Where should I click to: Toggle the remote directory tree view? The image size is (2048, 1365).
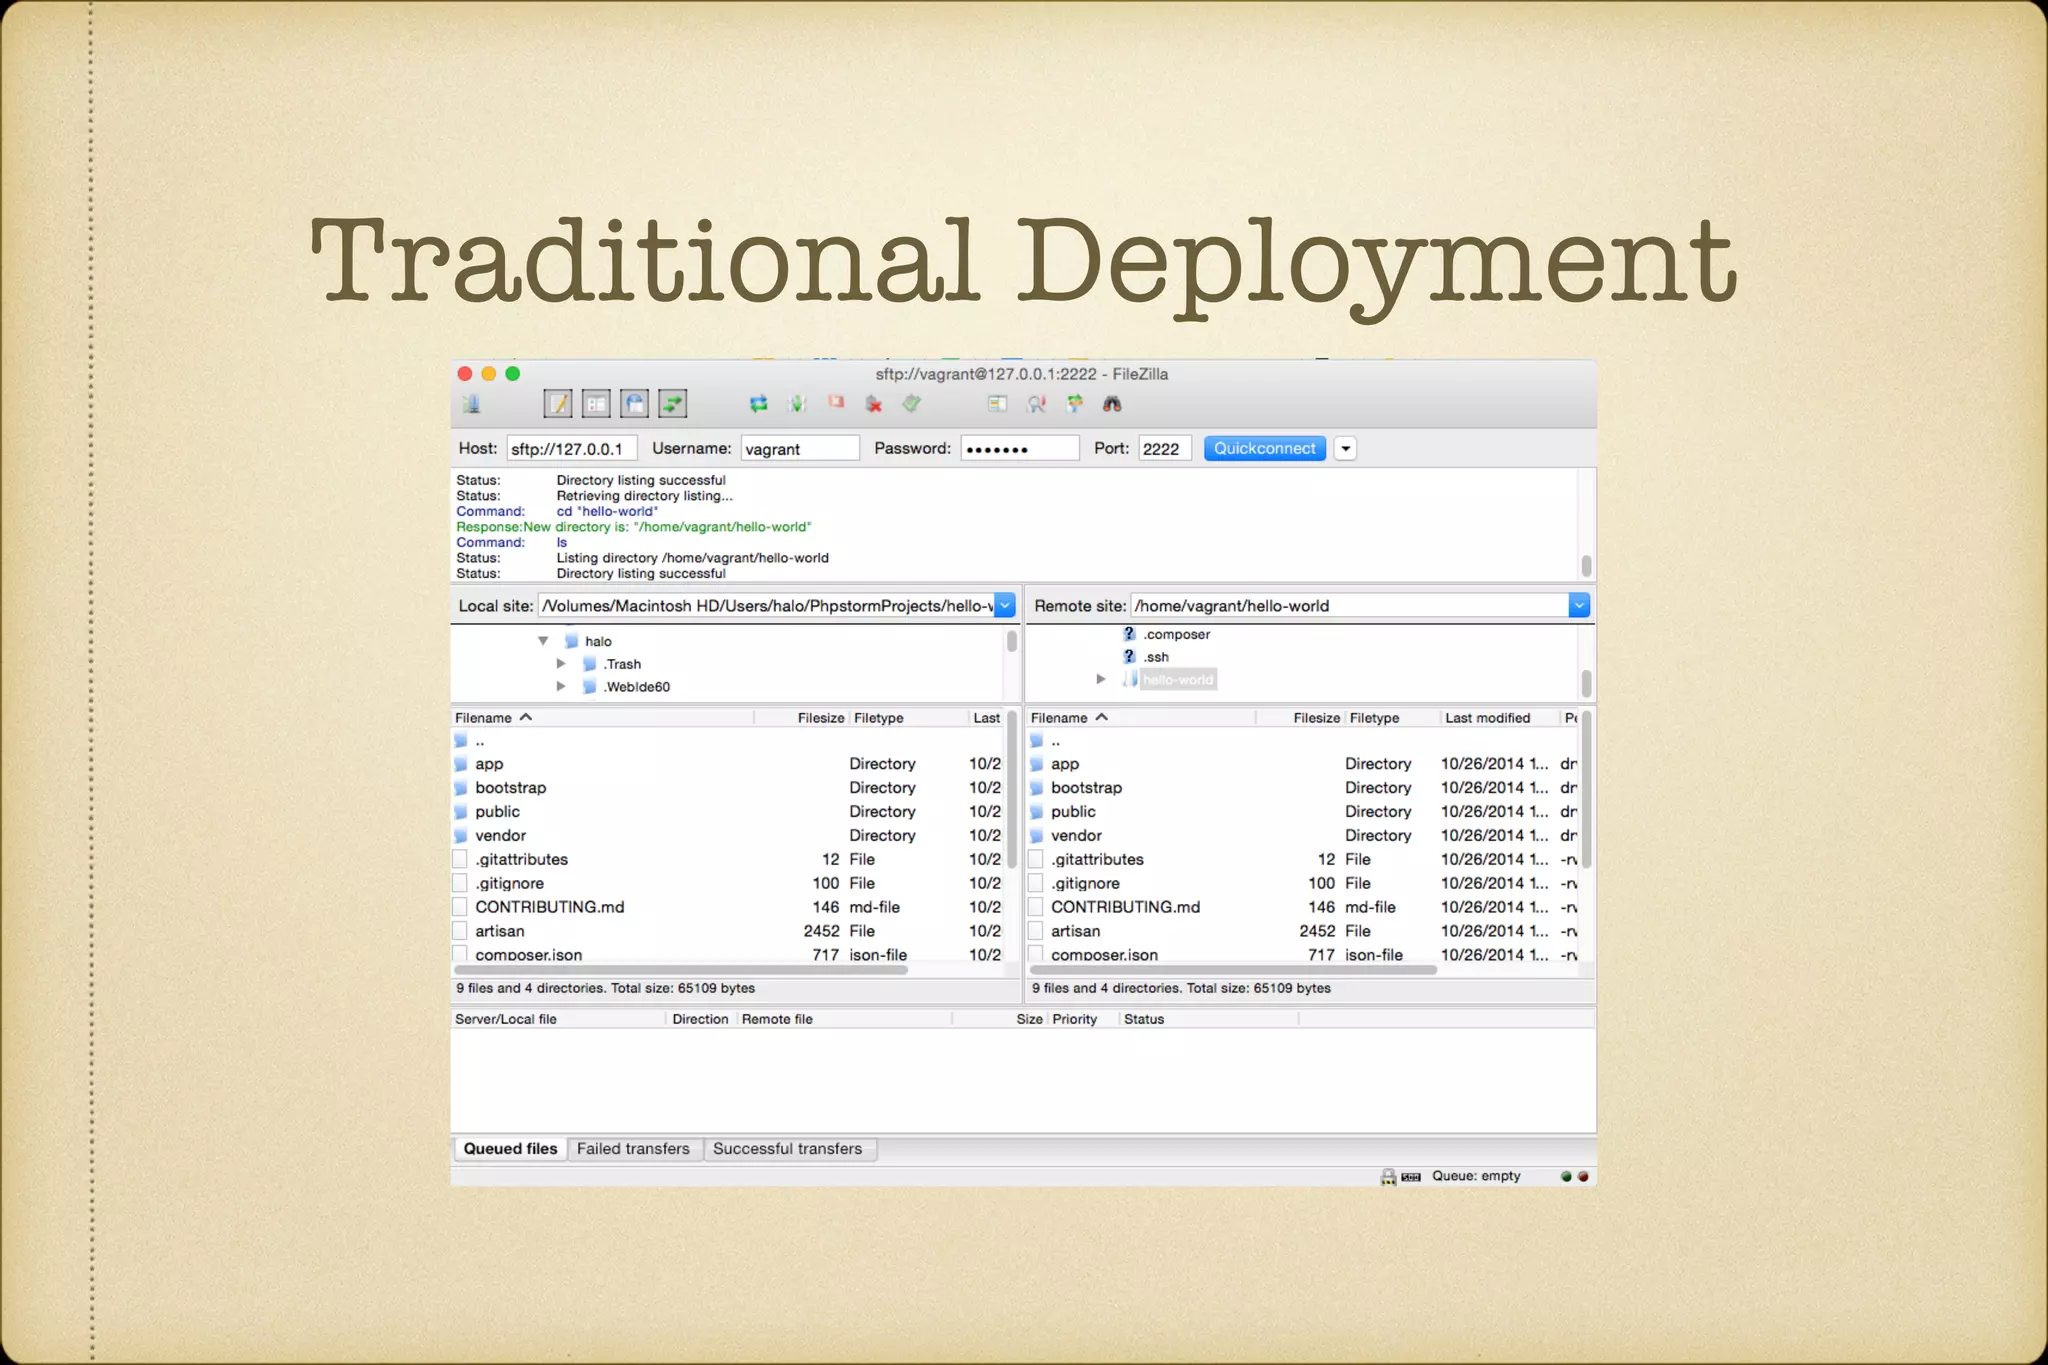pos(635,404)
